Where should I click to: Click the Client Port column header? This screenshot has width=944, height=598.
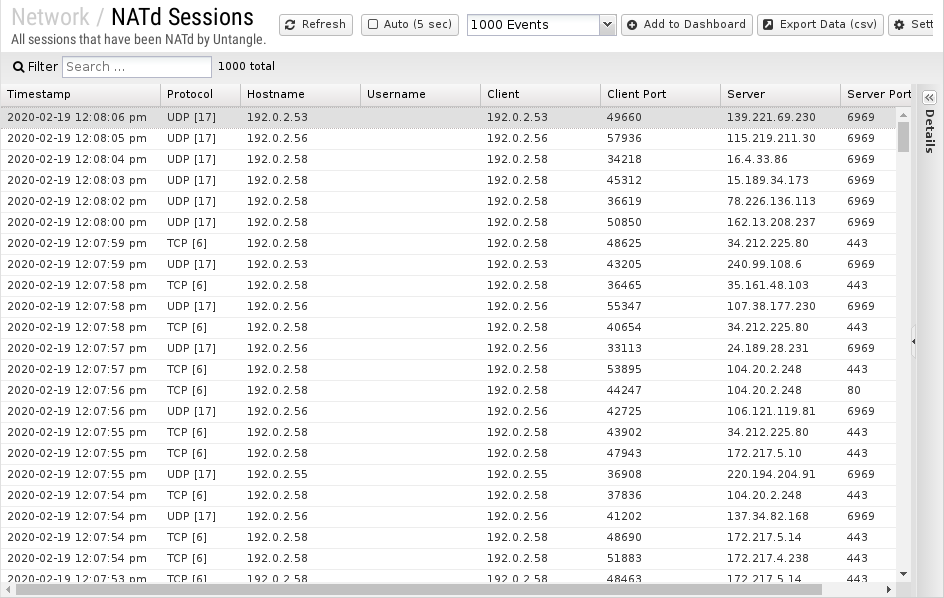[x=660, y=94]
